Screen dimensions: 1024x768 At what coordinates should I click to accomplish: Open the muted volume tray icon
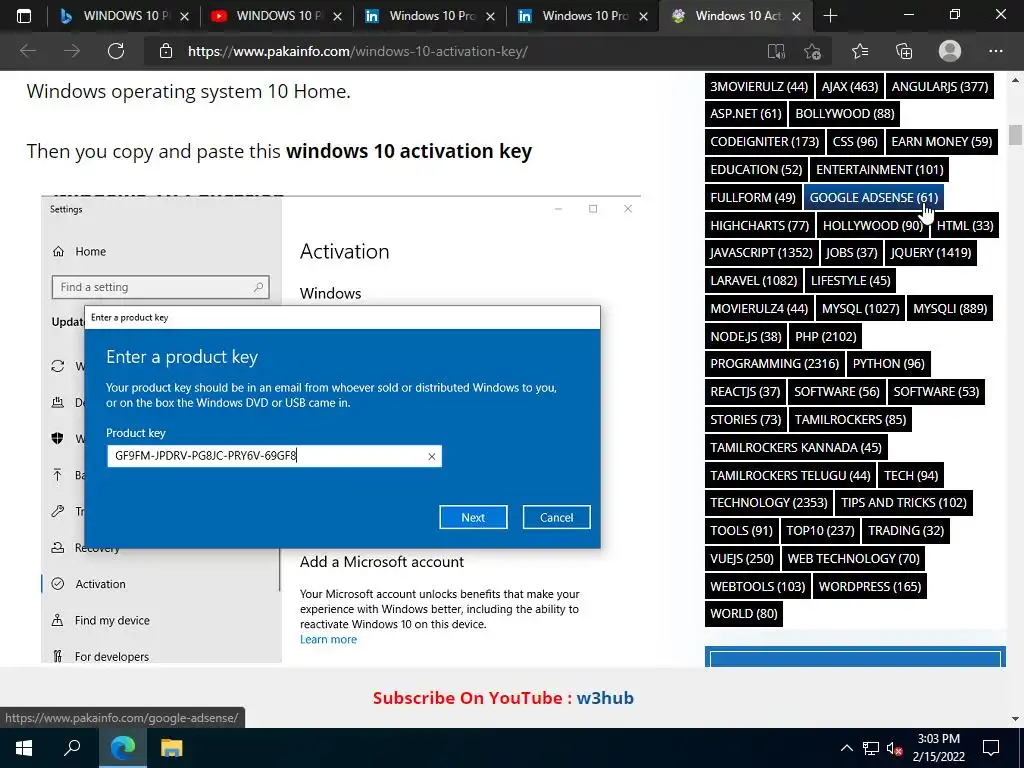pyautogui.click(x=894, y=748)
